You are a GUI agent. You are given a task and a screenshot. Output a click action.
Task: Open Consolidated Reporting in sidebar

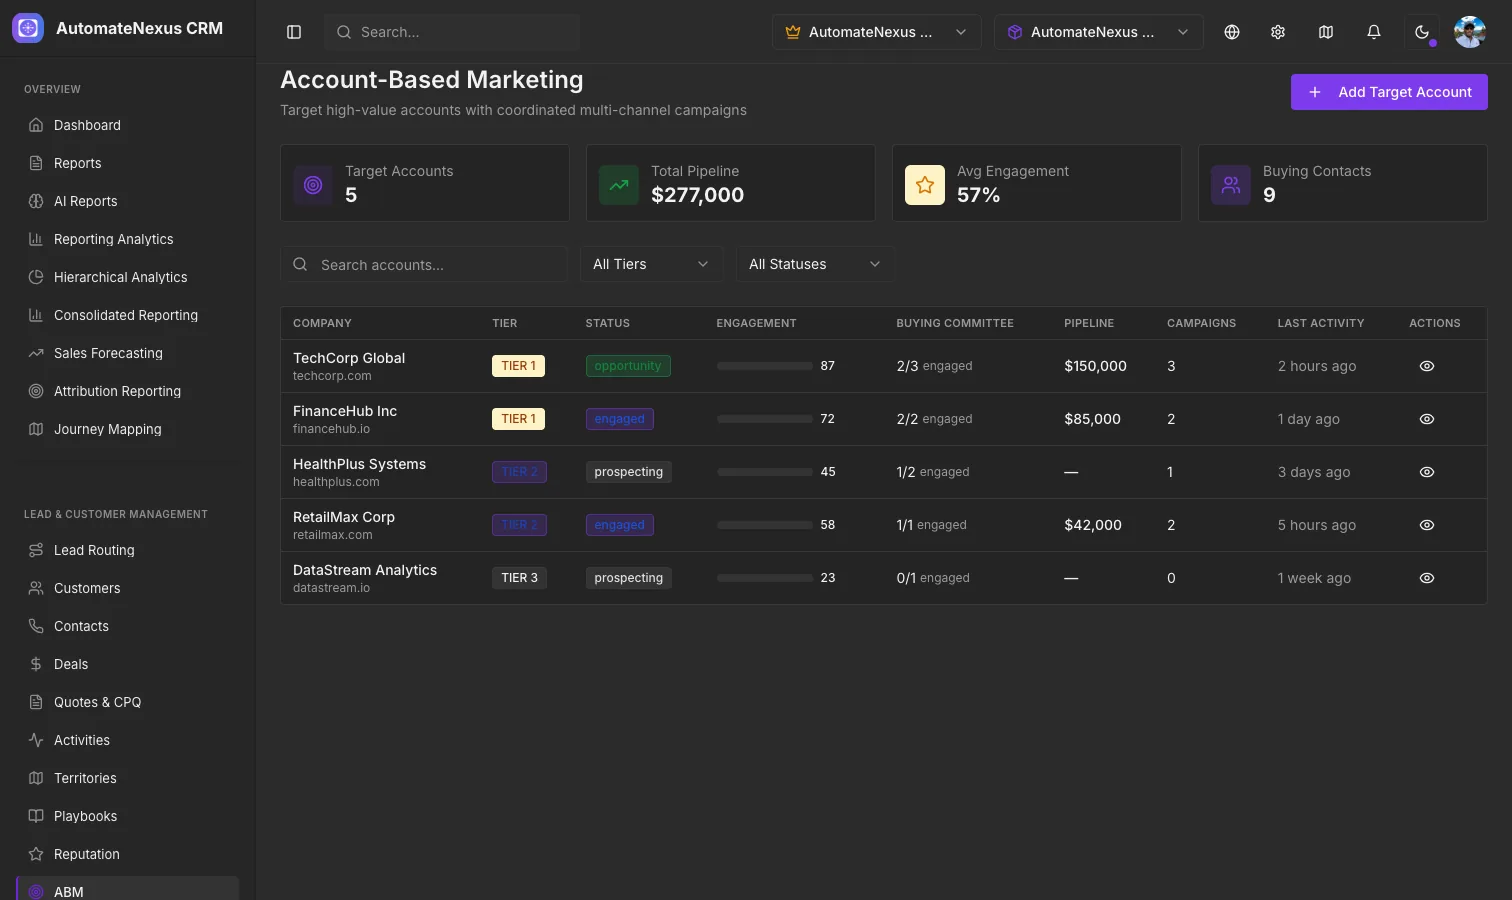[127, 315]
